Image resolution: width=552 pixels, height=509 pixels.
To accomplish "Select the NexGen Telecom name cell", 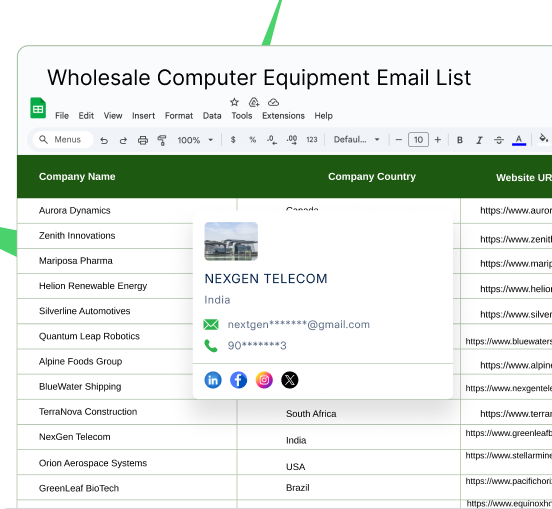I will pos(127,437).
